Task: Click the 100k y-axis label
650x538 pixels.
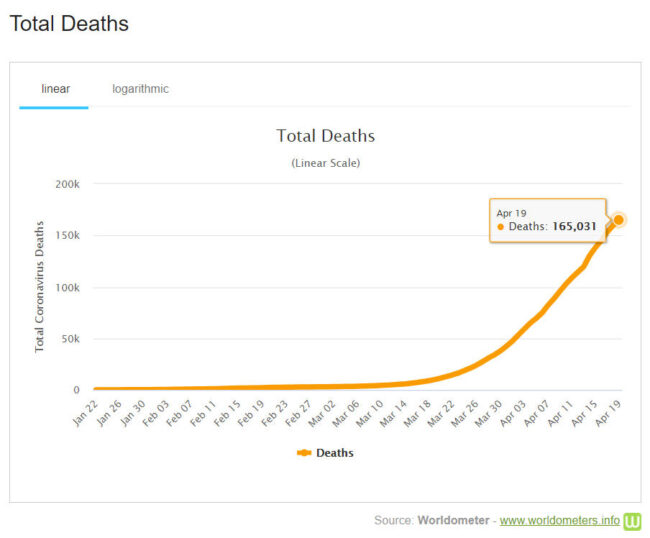Action: [x=68, y=288]
